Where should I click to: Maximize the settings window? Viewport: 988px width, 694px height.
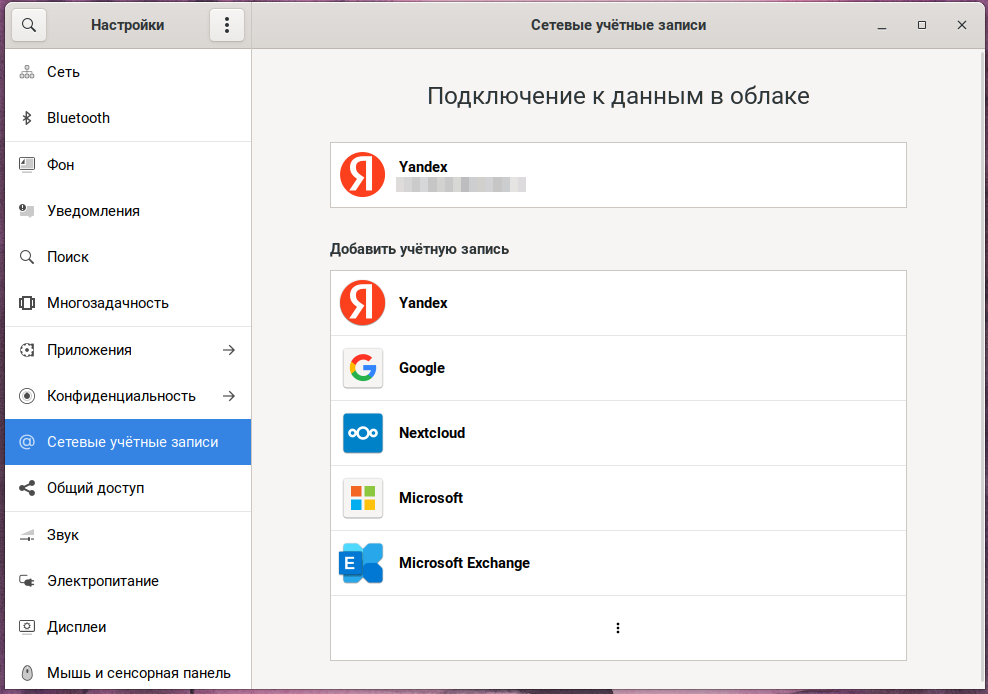coord(922,25)
